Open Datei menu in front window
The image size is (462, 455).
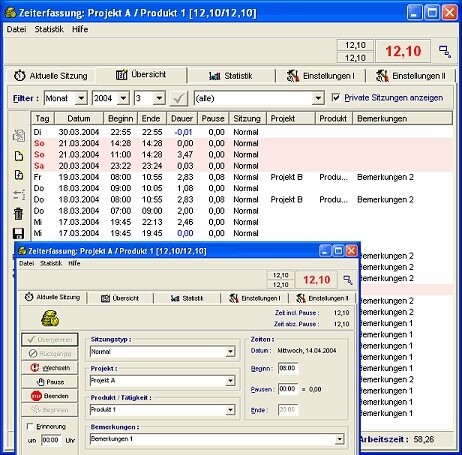[x=26, y=263]
